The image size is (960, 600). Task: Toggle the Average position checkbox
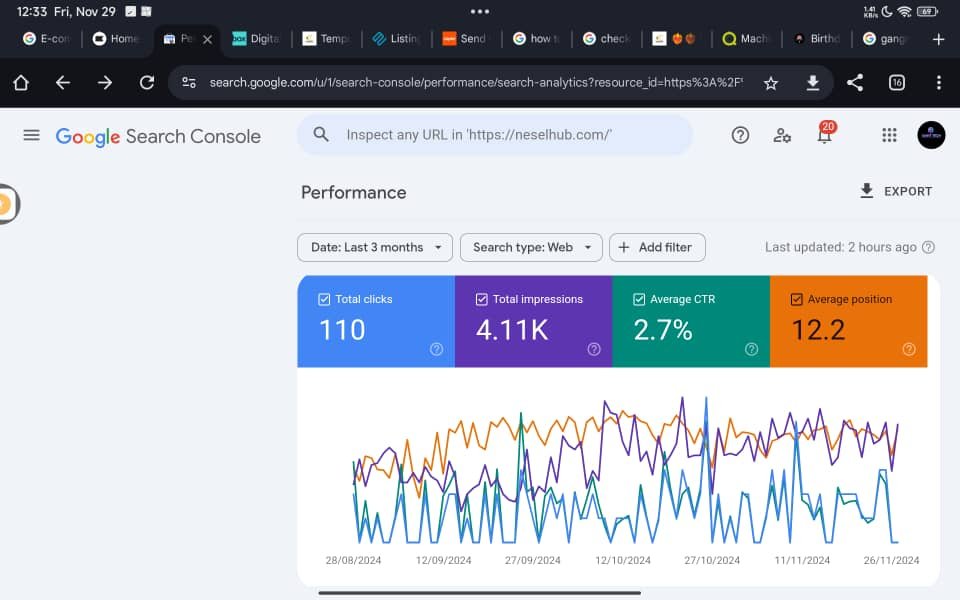(x=797, y=299)
